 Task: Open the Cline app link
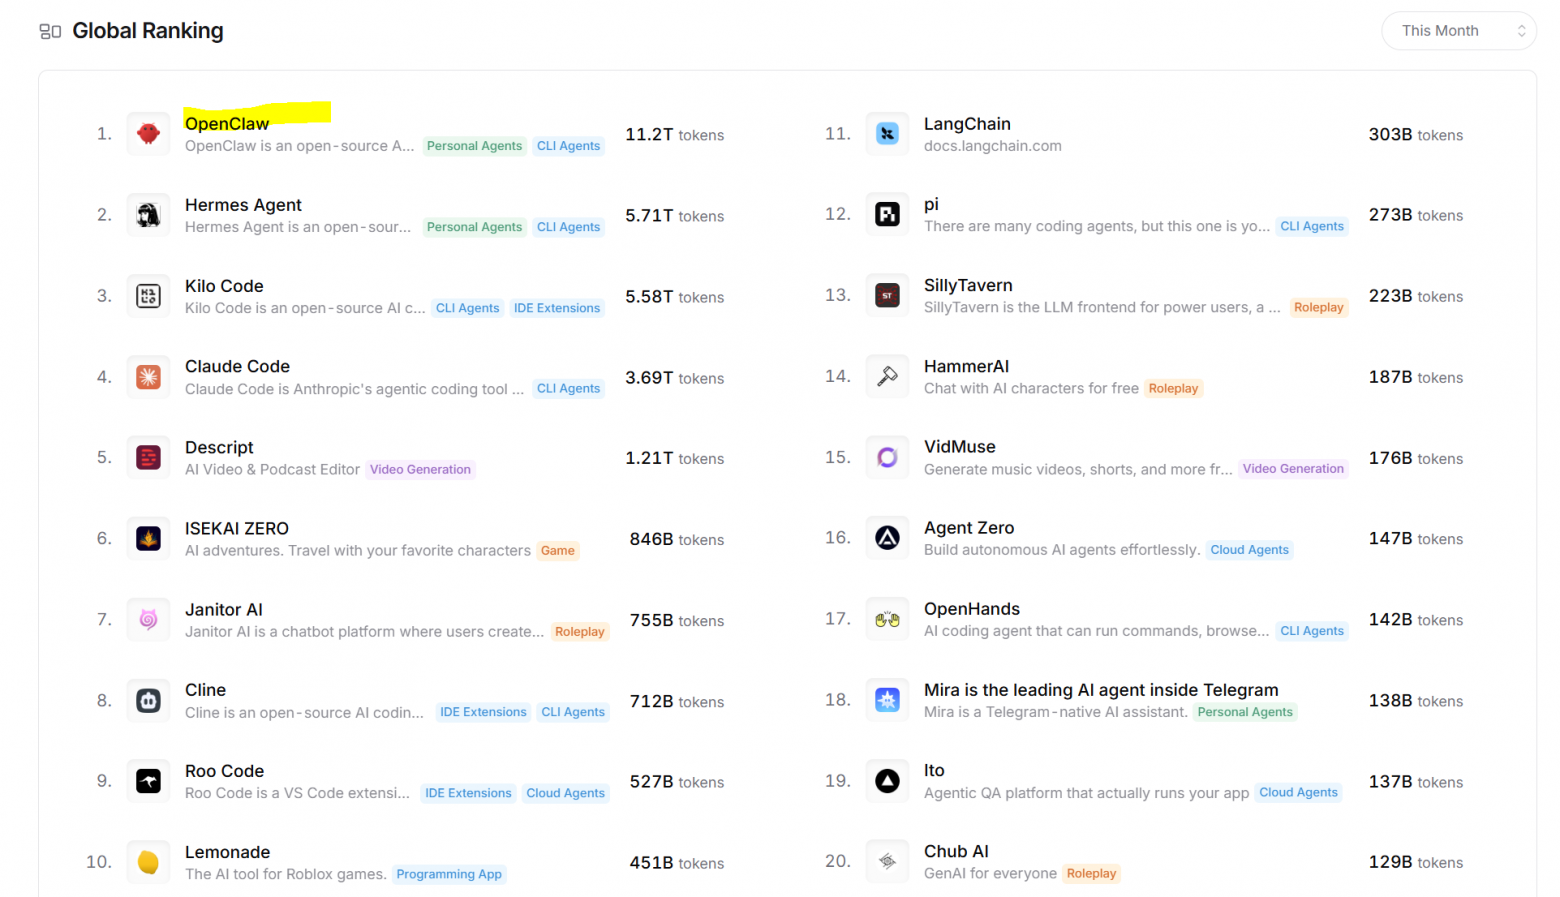click(x=205, y=689)
